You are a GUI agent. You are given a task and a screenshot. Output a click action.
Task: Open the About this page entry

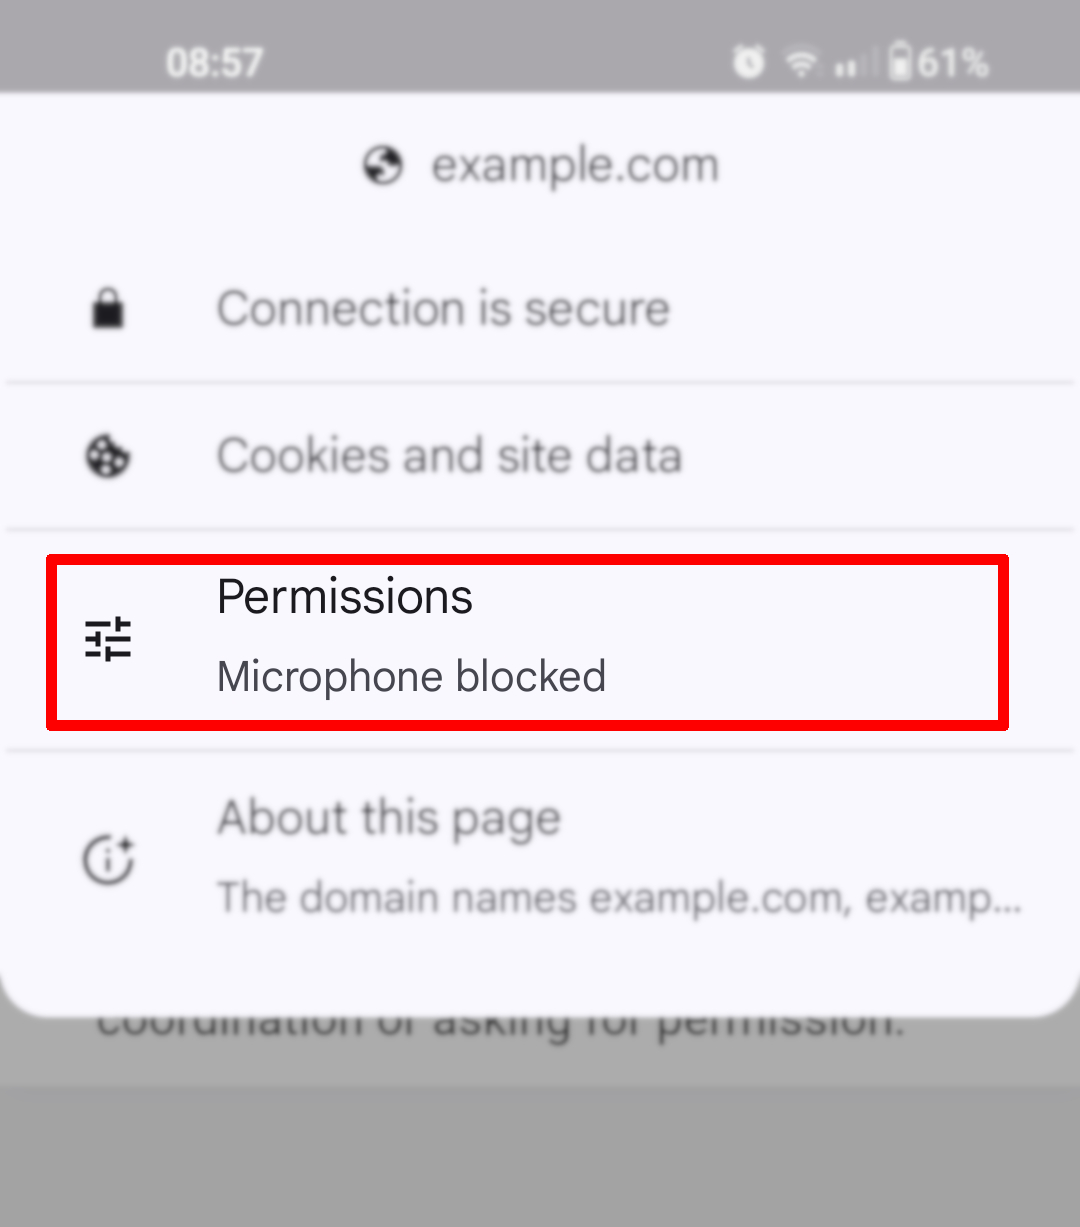point(388,818)
